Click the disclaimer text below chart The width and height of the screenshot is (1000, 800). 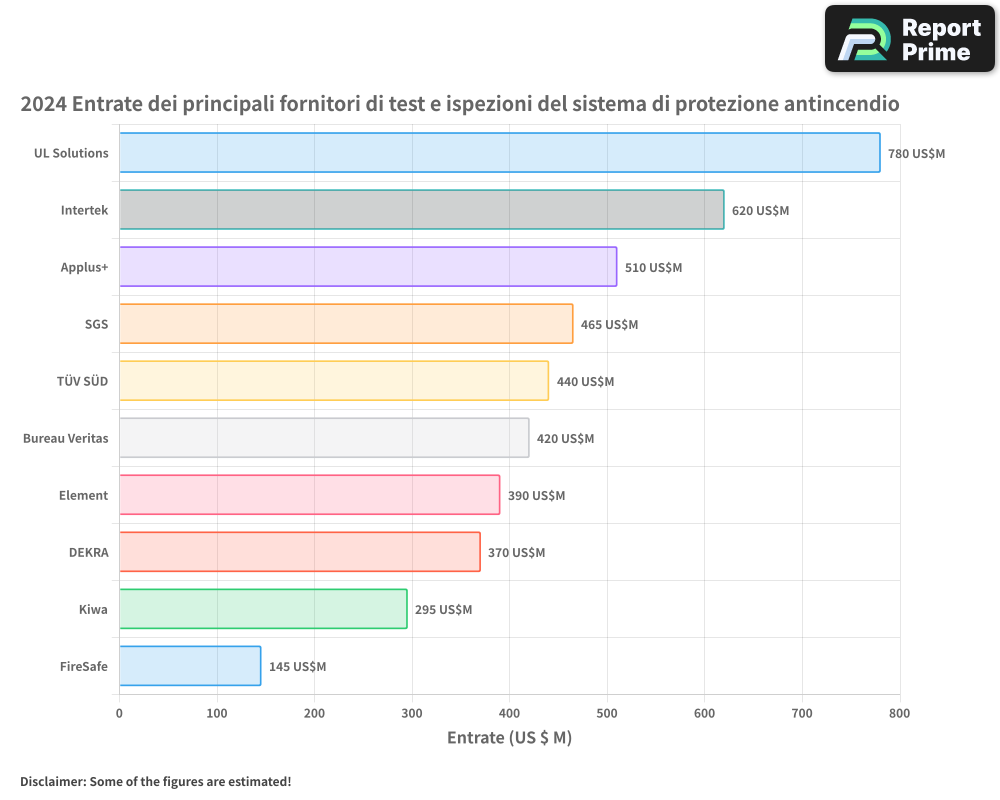coord(156,781)
